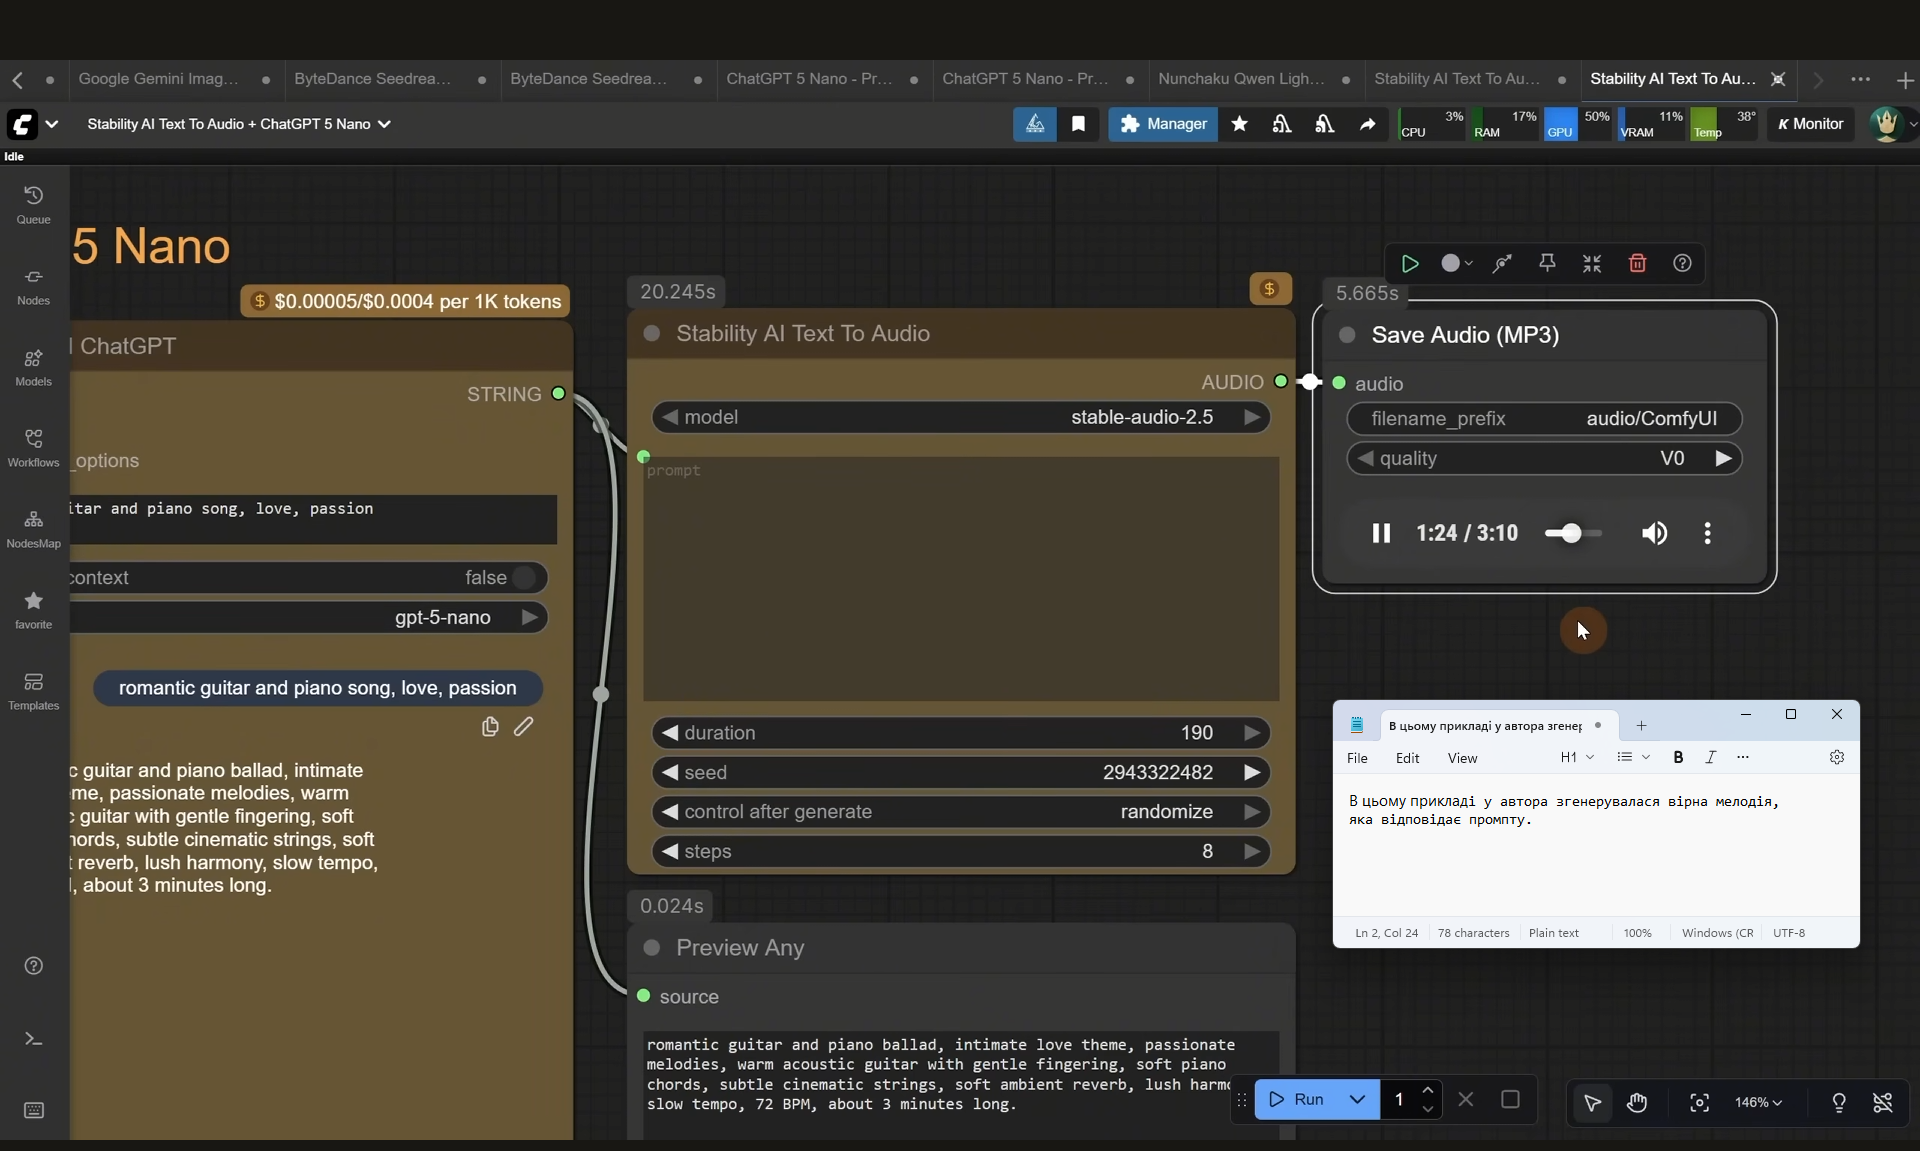Toggle the context false switch
Image resolution: width=1920 pixels, height=1151 pixels.
pyautogui.click(x=524, y=577)
